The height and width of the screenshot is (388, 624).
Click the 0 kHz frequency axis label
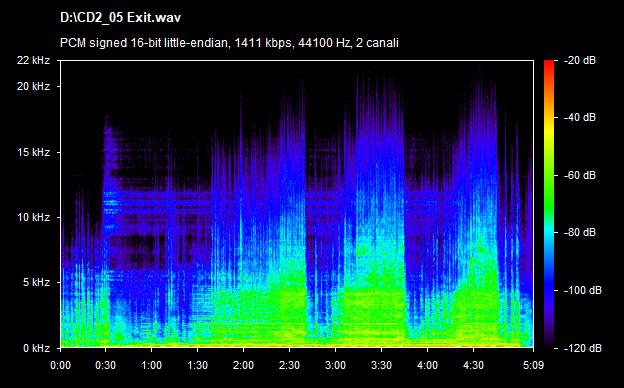[36, 348]
